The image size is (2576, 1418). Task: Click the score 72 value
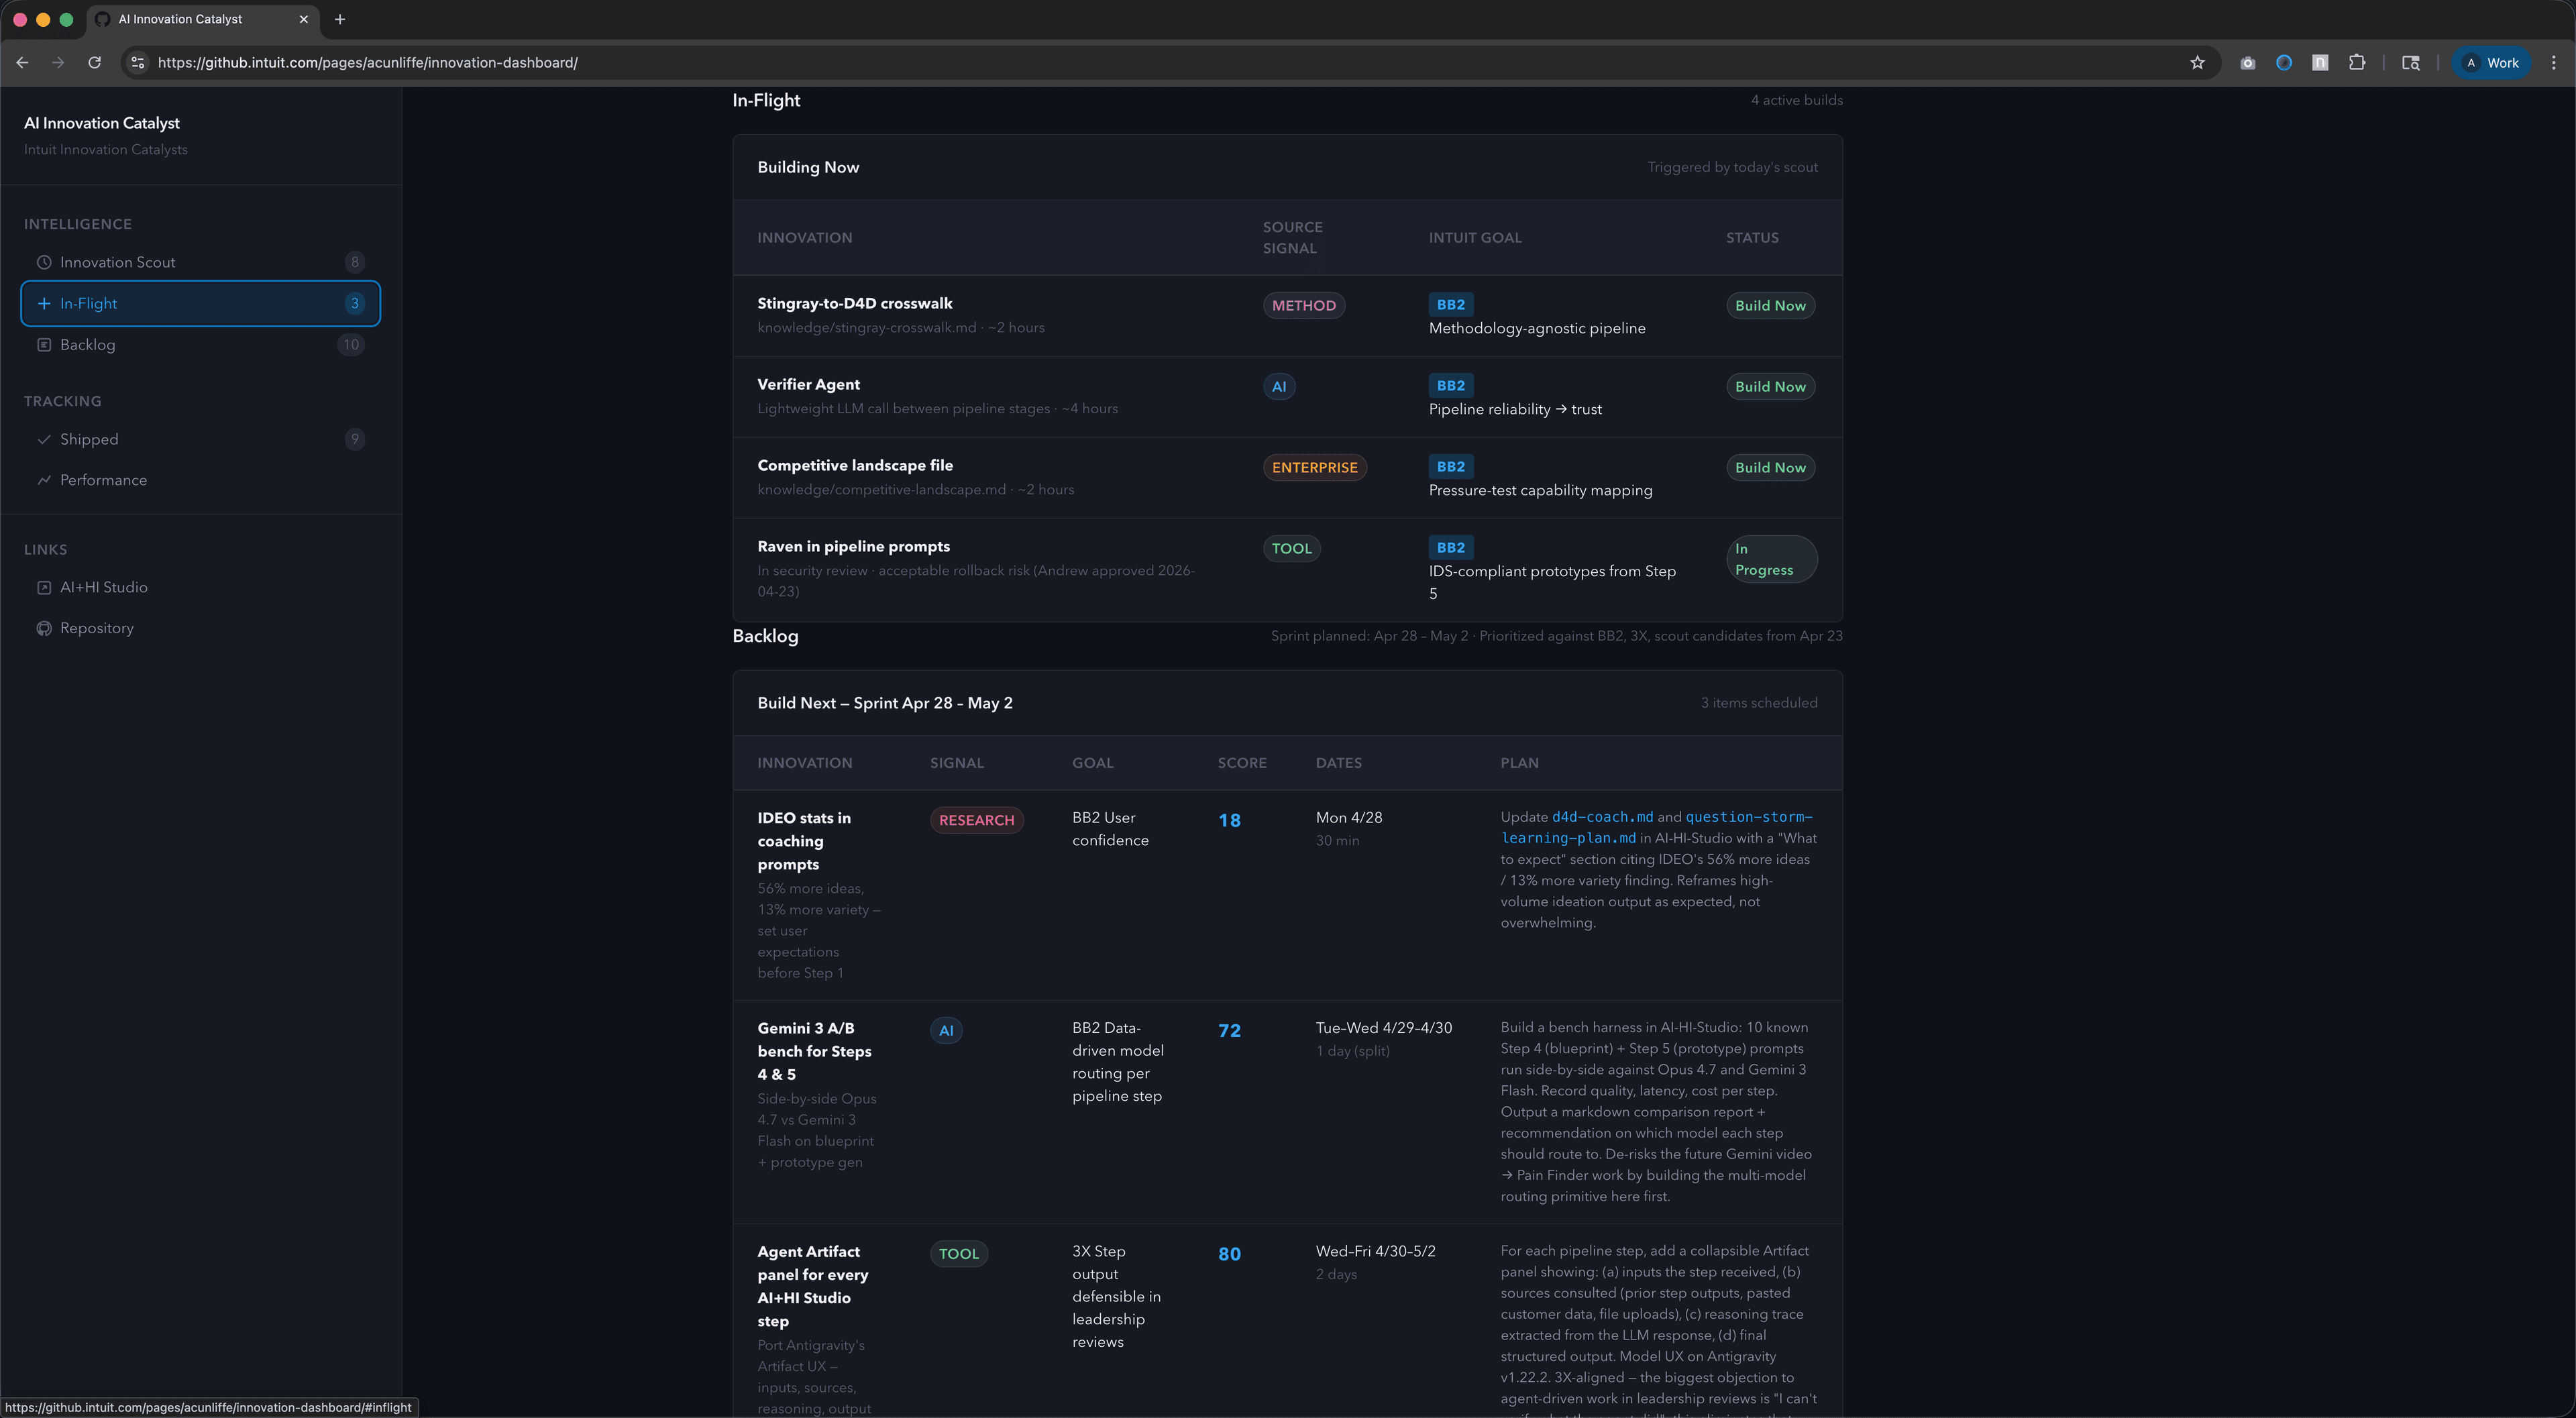(x=1229, y=1030)
